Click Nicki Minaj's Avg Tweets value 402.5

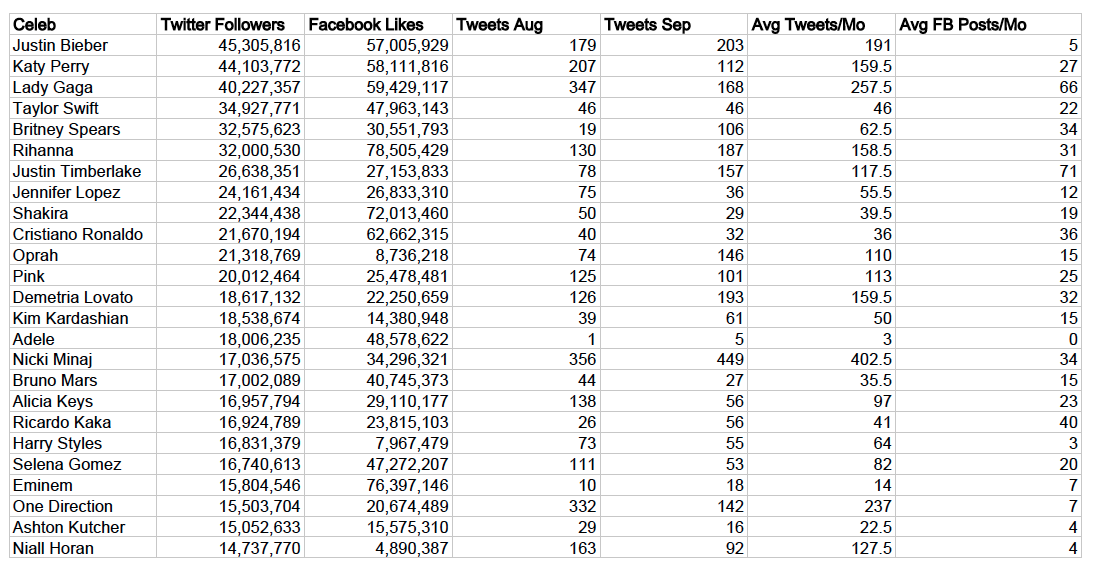tap(821, 359)
